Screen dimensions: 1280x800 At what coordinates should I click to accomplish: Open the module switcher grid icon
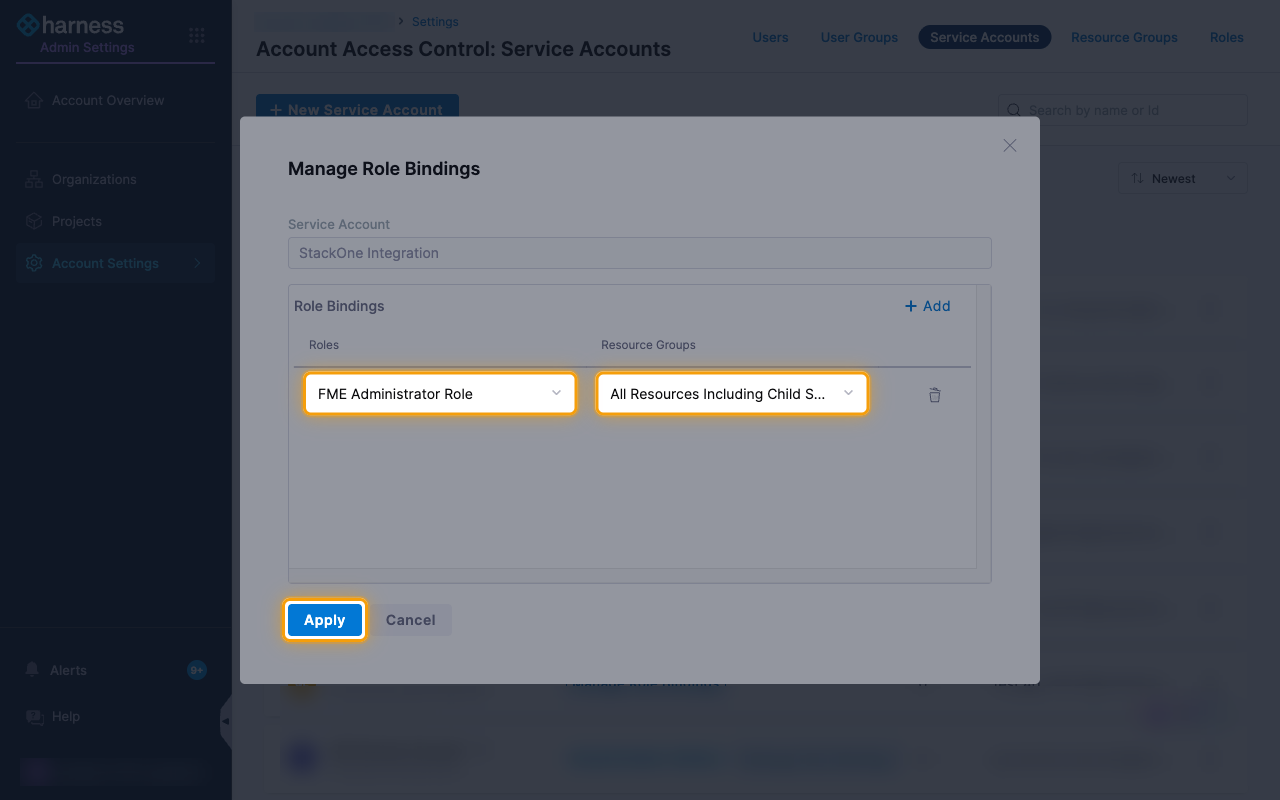(x=197, y=36)
